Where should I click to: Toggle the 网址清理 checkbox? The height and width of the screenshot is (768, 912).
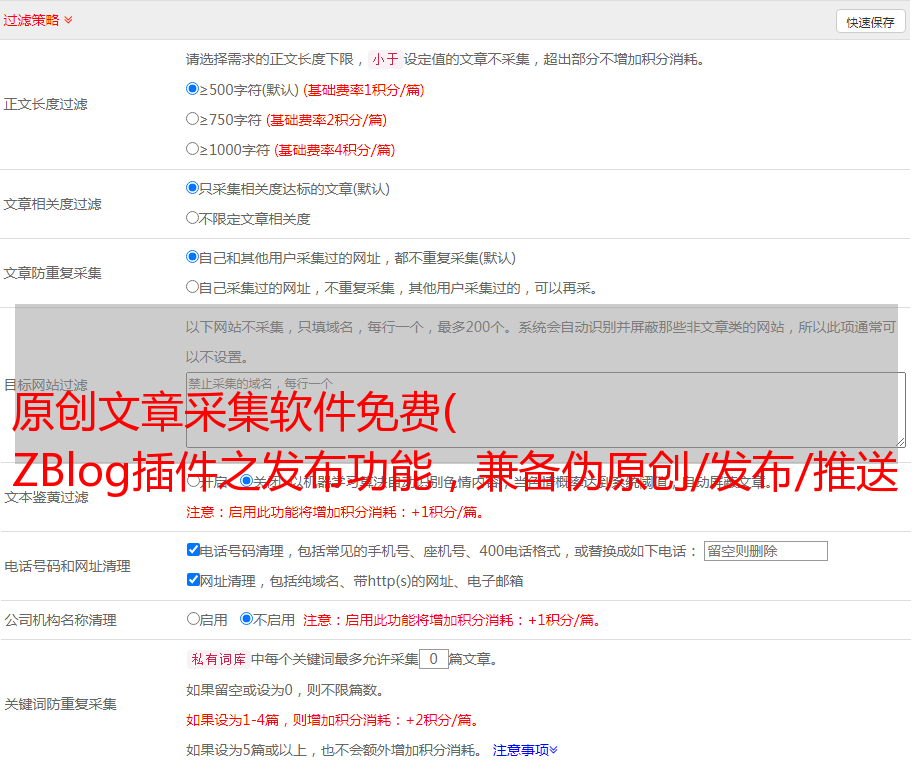(193, 579)
